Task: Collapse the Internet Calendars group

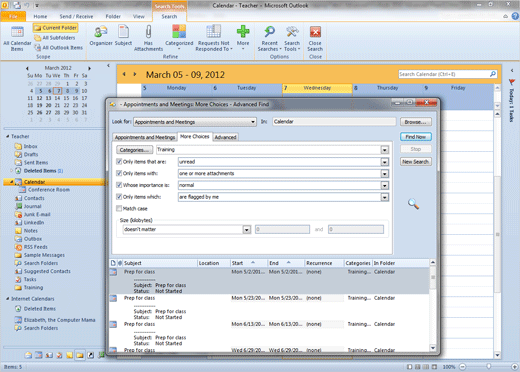Action: [8, 299]
